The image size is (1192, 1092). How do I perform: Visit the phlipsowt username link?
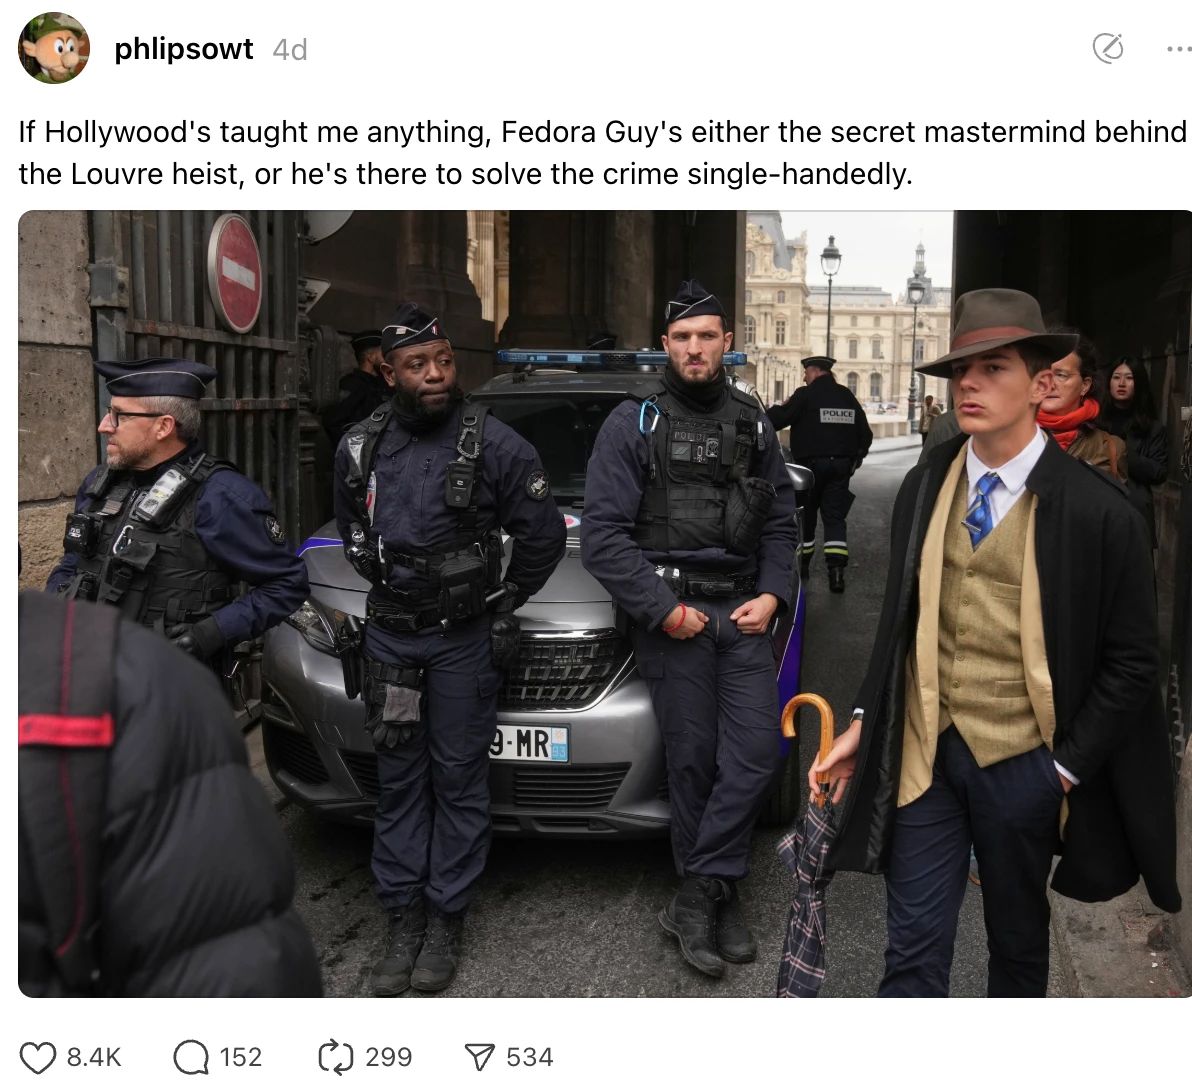[183, 49]
